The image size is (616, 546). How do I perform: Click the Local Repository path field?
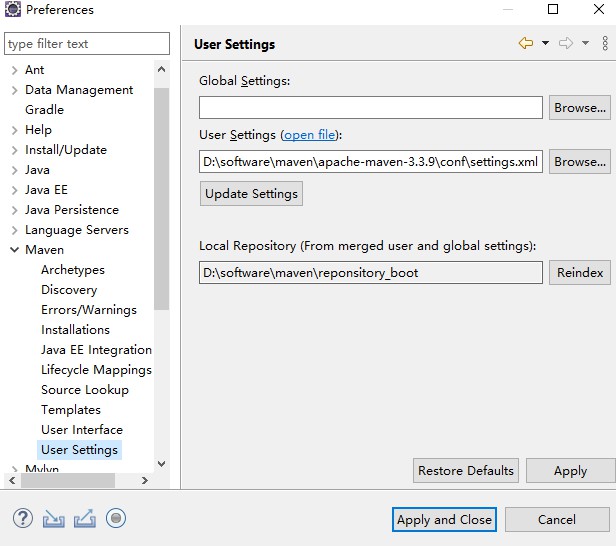[x=371, y=273]
